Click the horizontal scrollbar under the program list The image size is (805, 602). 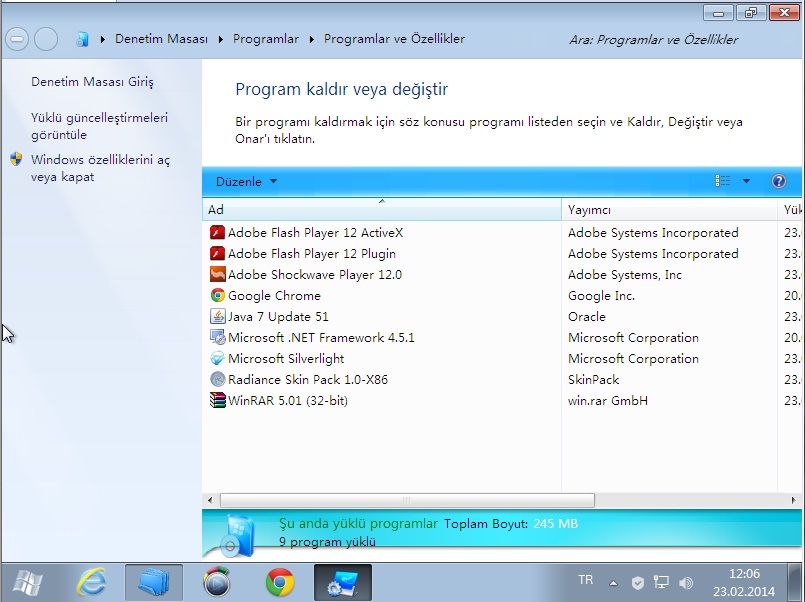coord(405,499)
